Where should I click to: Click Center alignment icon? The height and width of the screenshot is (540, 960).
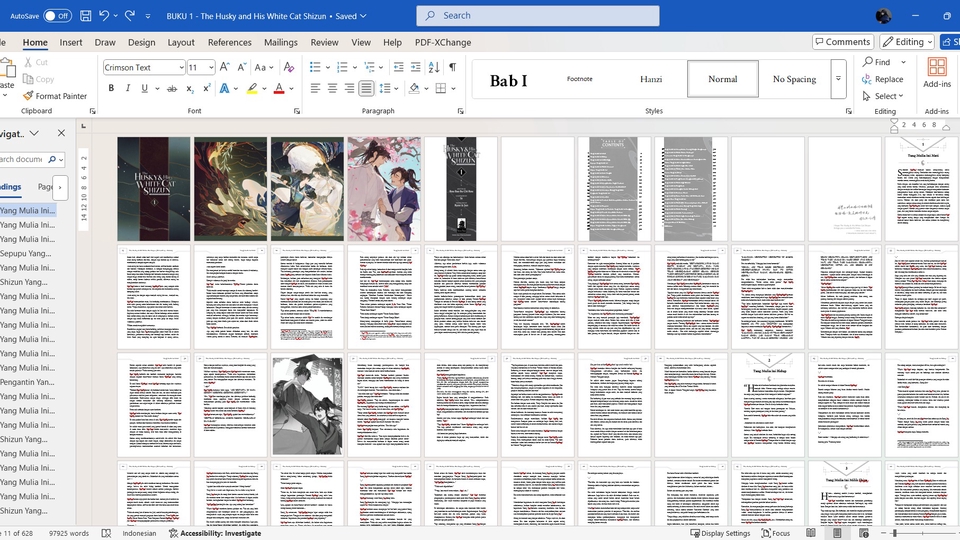coord(332,88)
